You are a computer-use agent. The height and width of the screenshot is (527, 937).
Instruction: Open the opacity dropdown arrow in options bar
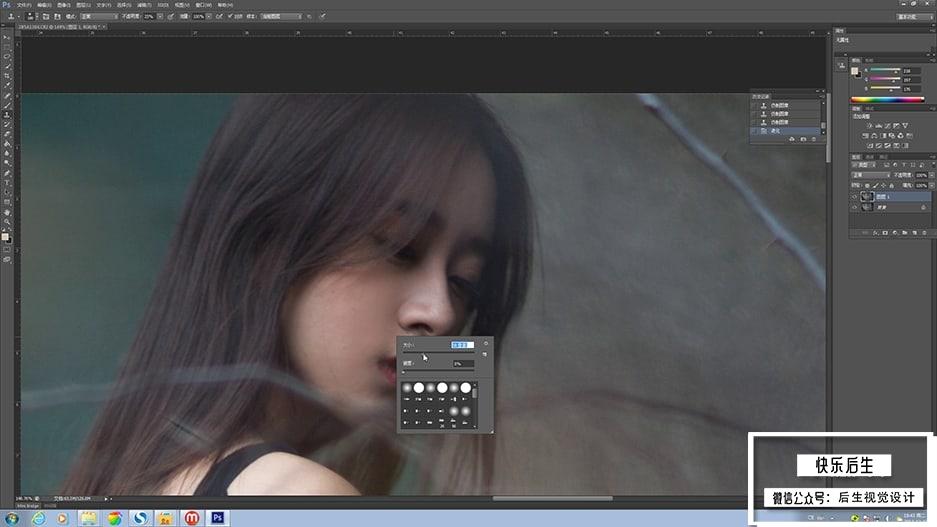[160, 16]
